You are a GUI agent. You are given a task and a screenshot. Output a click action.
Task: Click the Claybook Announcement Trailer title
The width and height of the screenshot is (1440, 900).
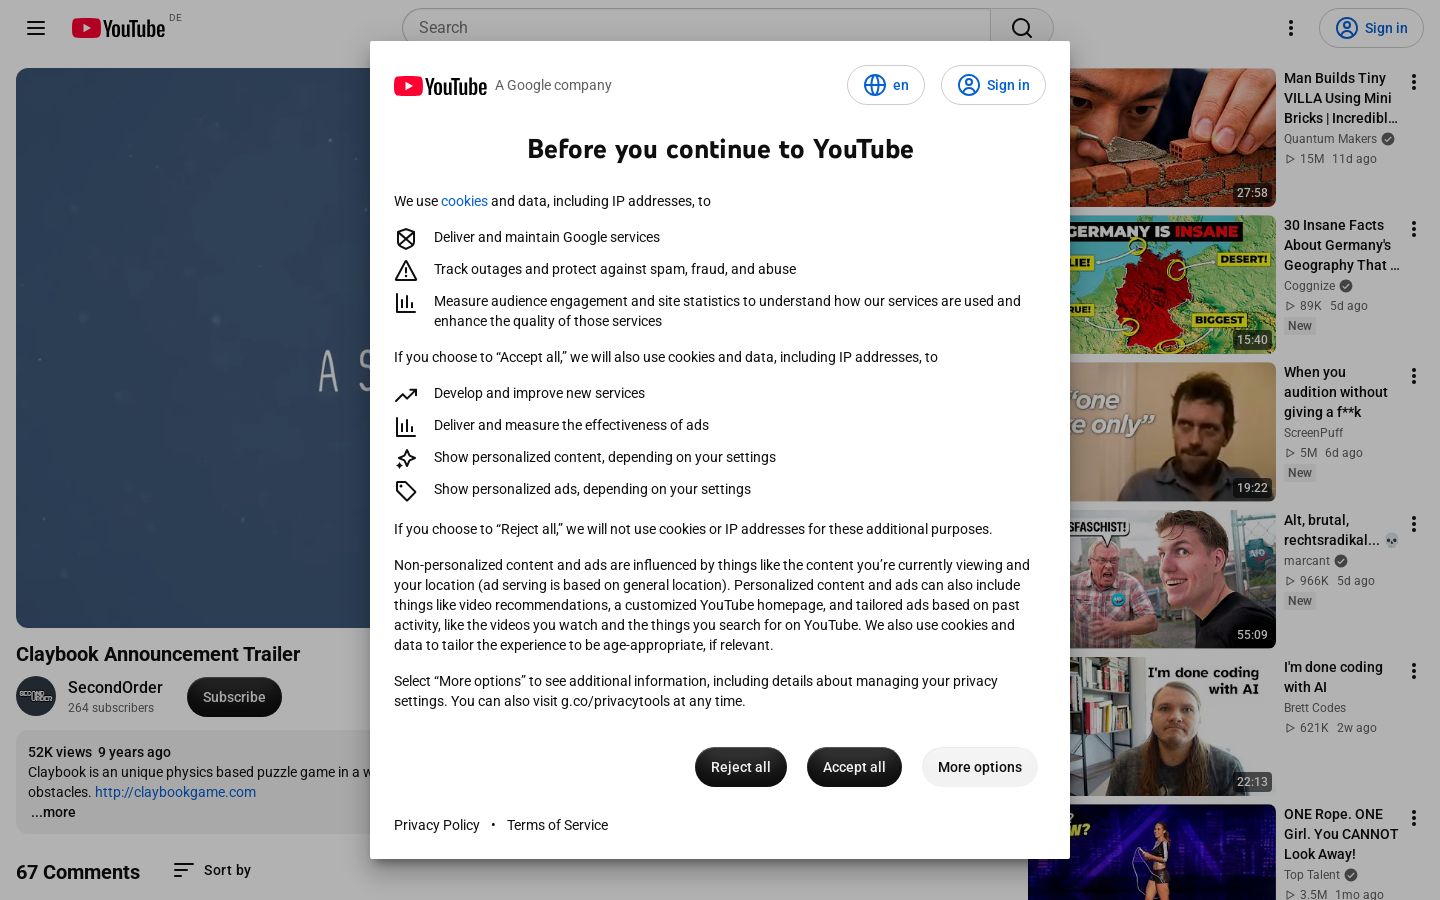tap(158, 654)
